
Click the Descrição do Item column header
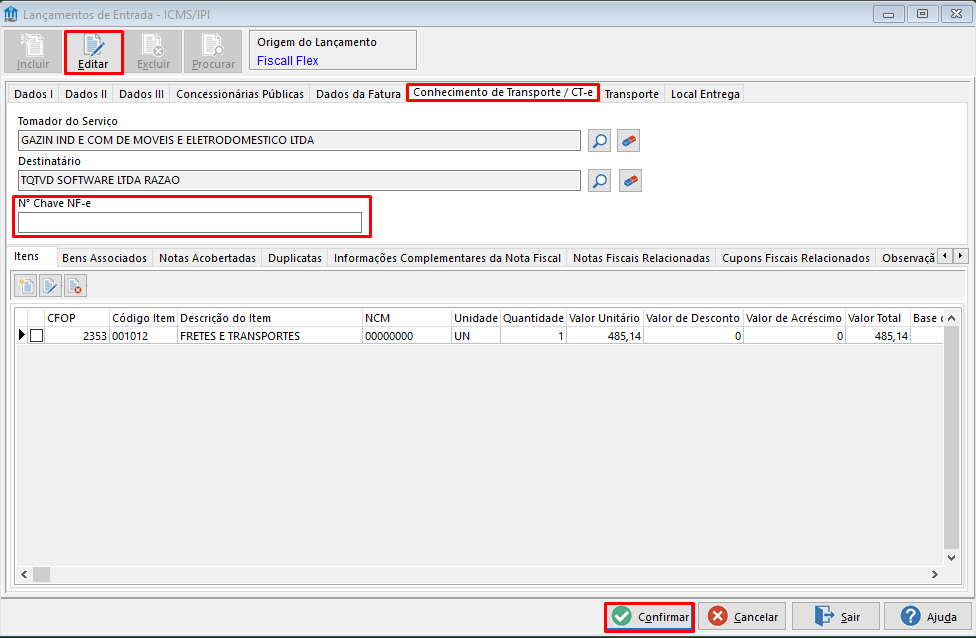pyautogui.click(x=270, y=318)
